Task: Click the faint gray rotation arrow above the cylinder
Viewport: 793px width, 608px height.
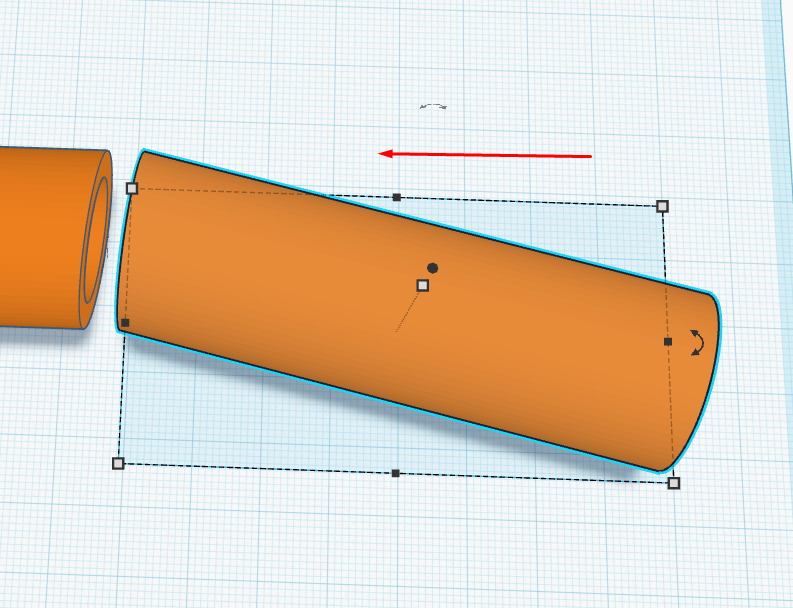Action: point(433,106)
